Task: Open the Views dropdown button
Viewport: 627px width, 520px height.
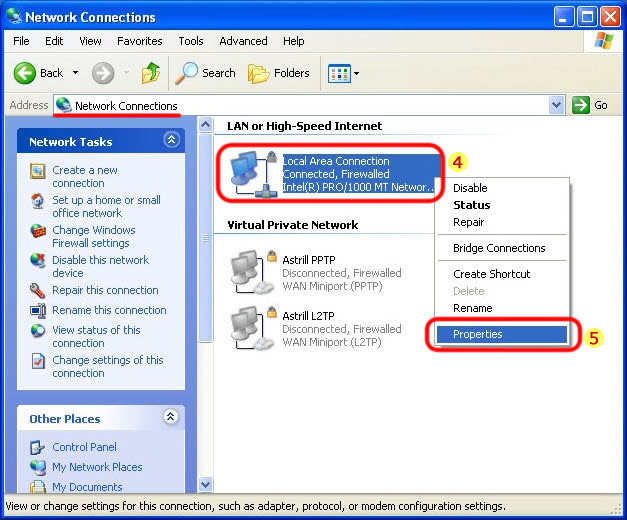Action: click(x=344, y=73)
